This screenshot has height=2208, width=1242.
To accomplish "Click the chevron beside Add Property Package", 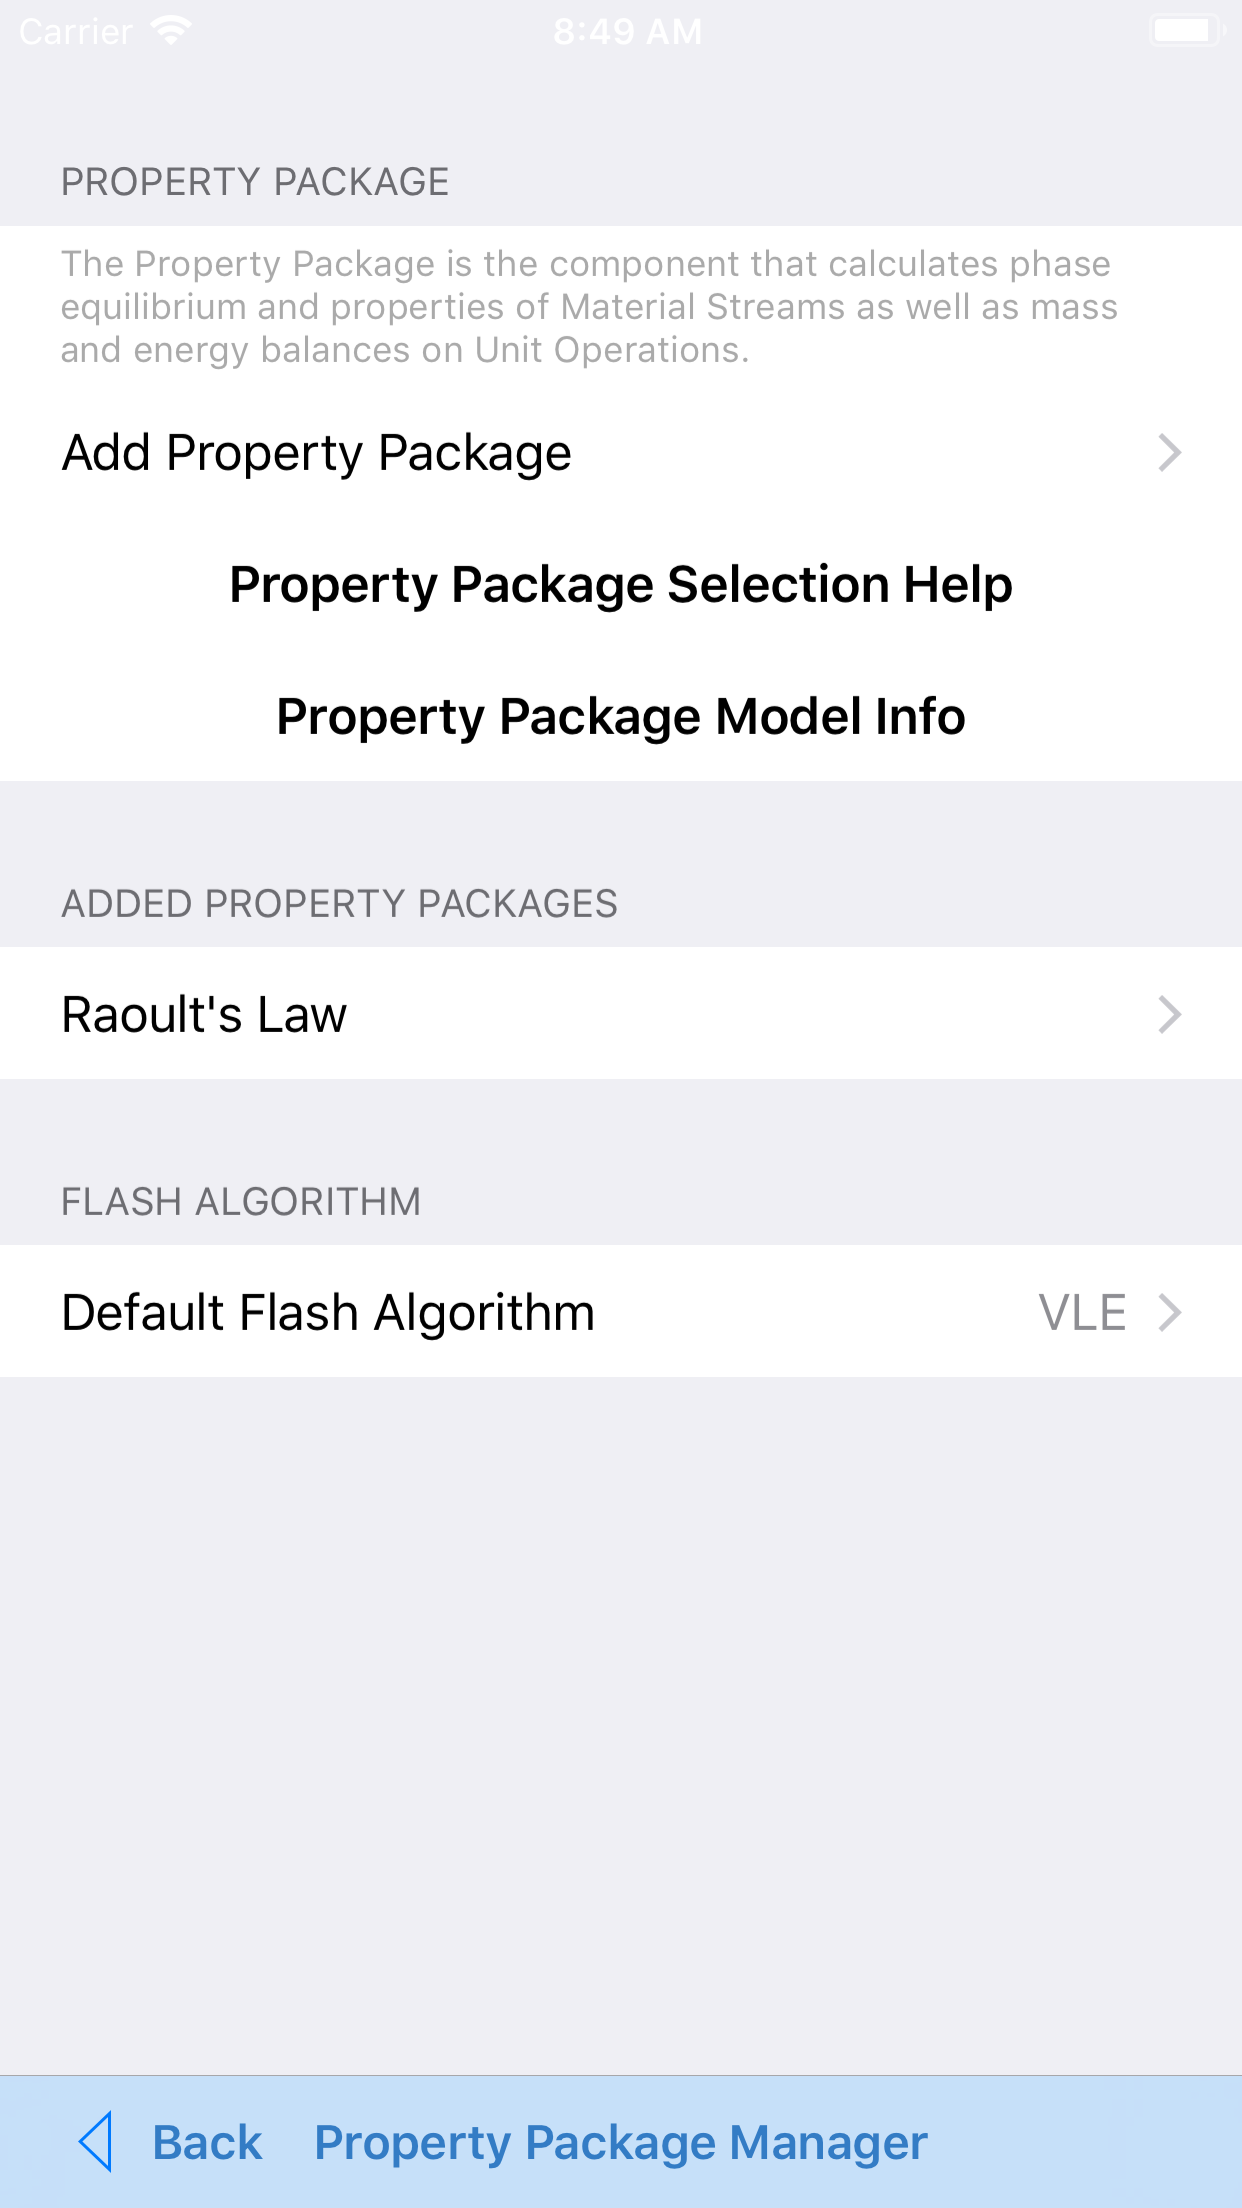I will pos(1169,453).
